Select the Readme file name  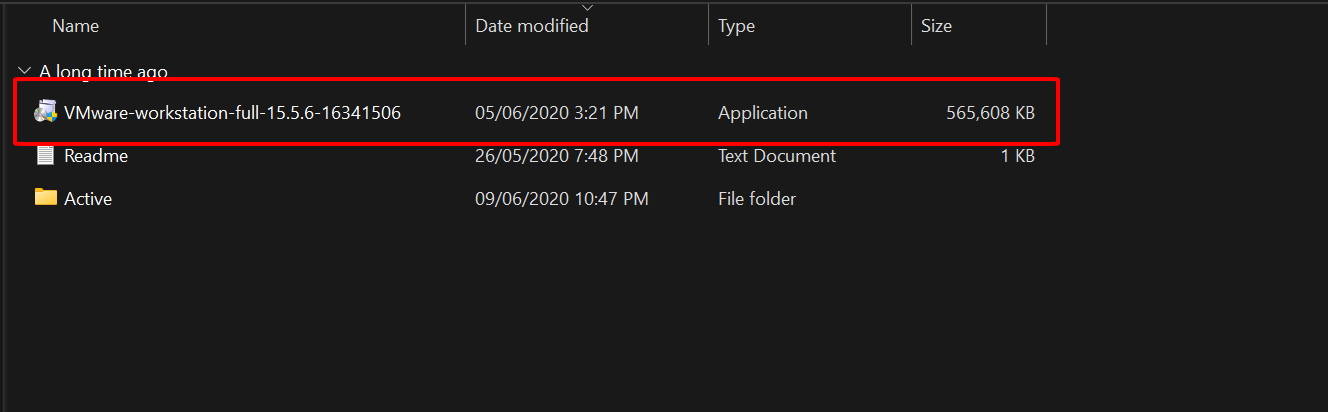click(x=96, y=156)
